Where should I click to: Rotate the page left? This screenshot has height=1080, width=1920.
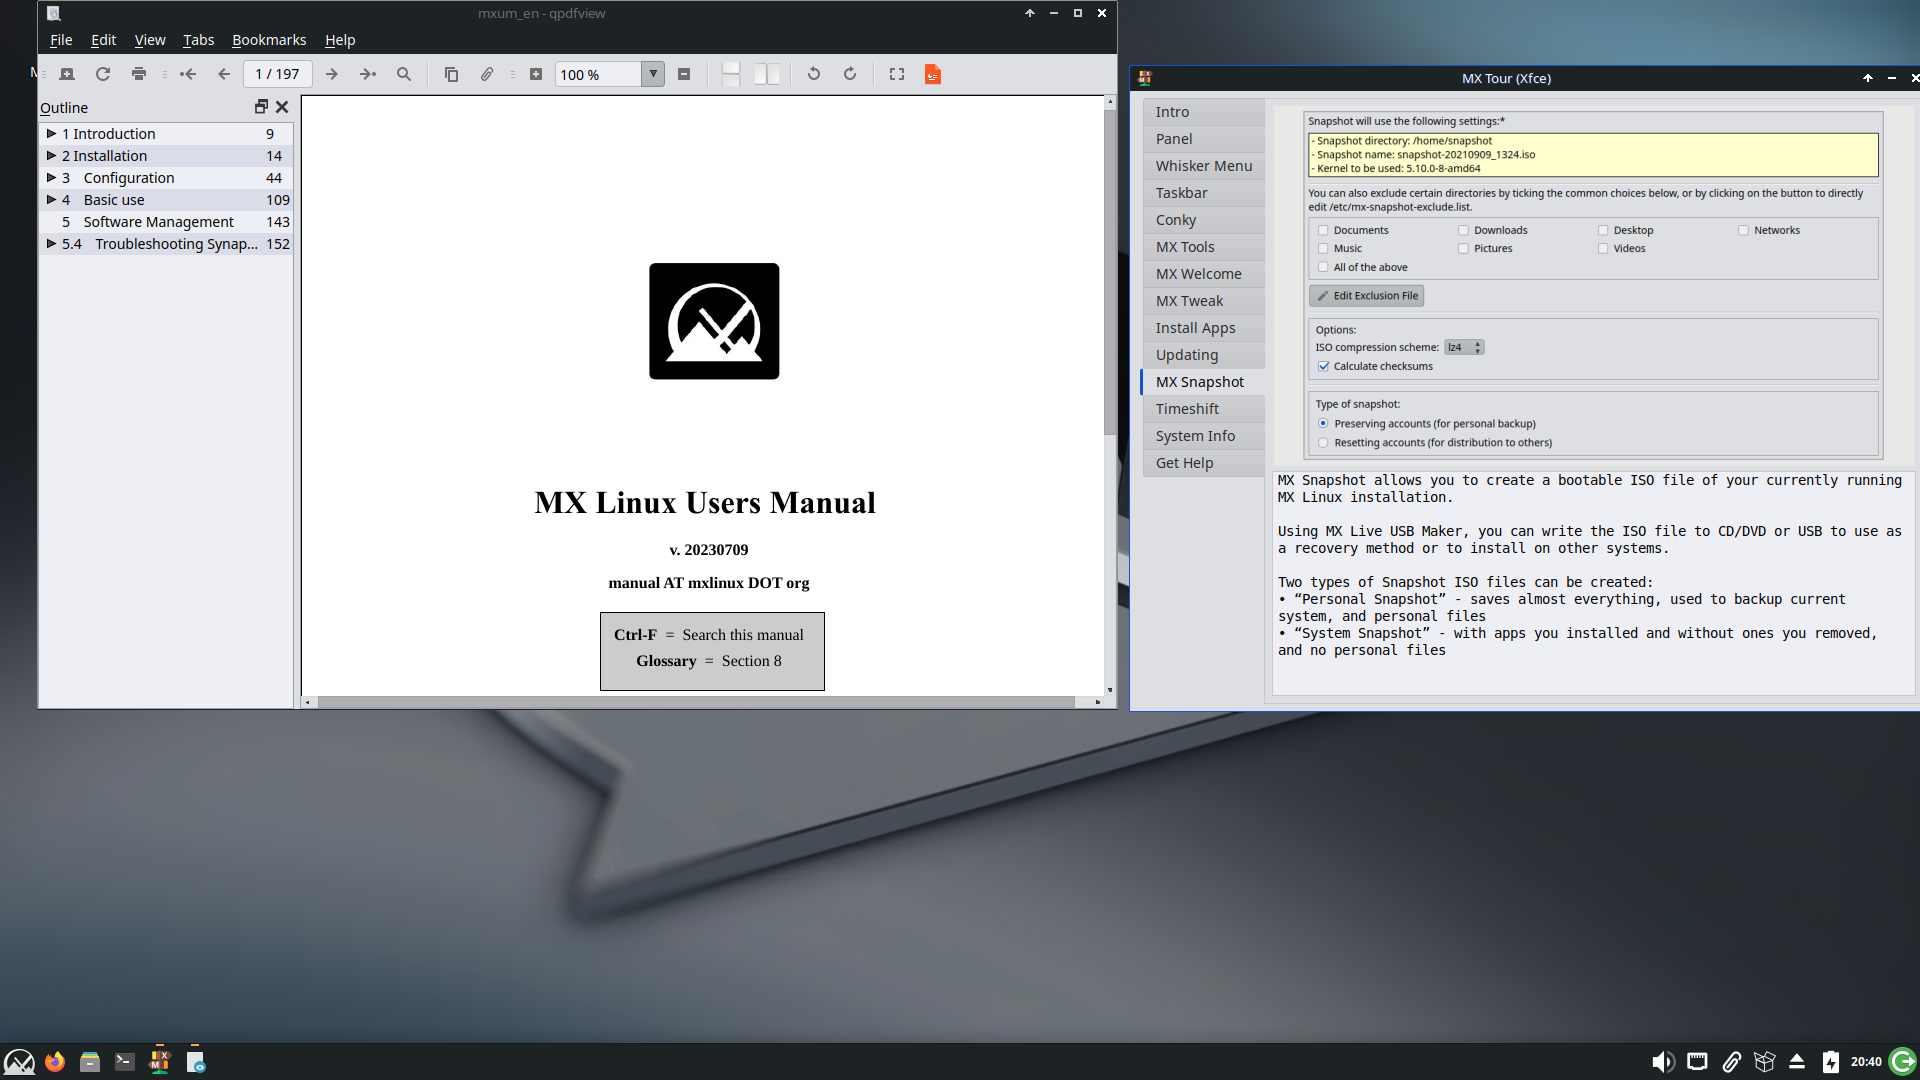point(814,74)
